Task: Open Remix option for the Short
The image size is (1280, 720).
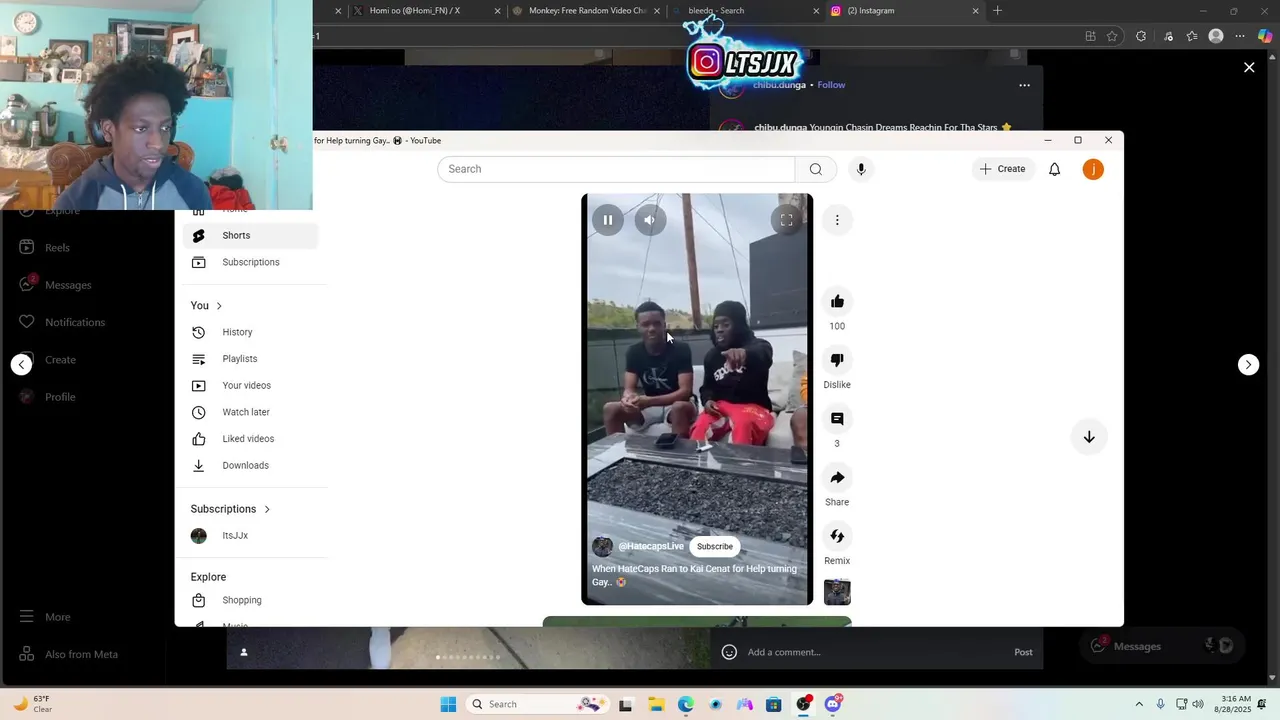Action: click(x=837, y=536)
